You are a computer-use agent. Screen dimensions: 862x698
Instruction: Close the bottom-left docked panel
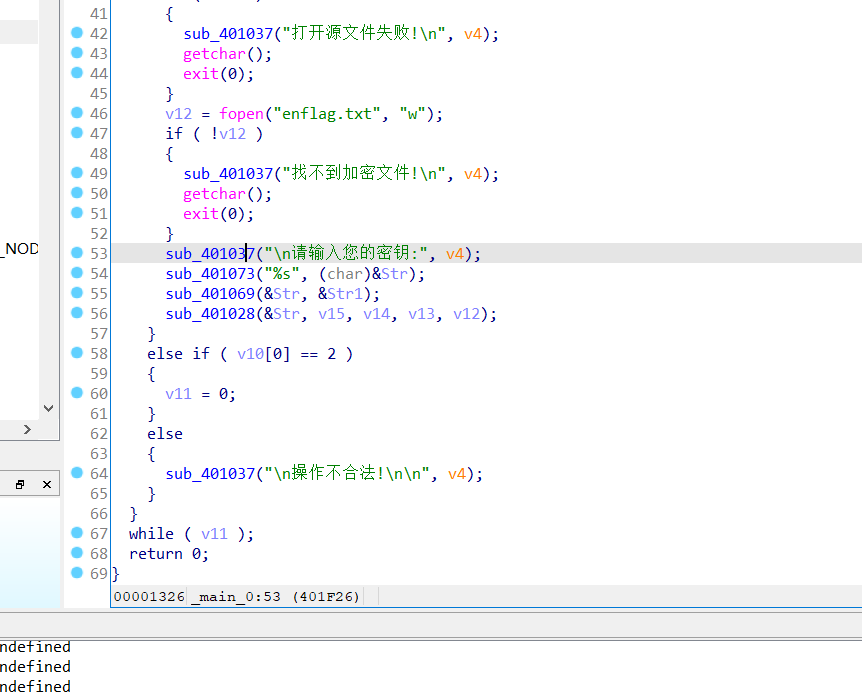[47, 484]
